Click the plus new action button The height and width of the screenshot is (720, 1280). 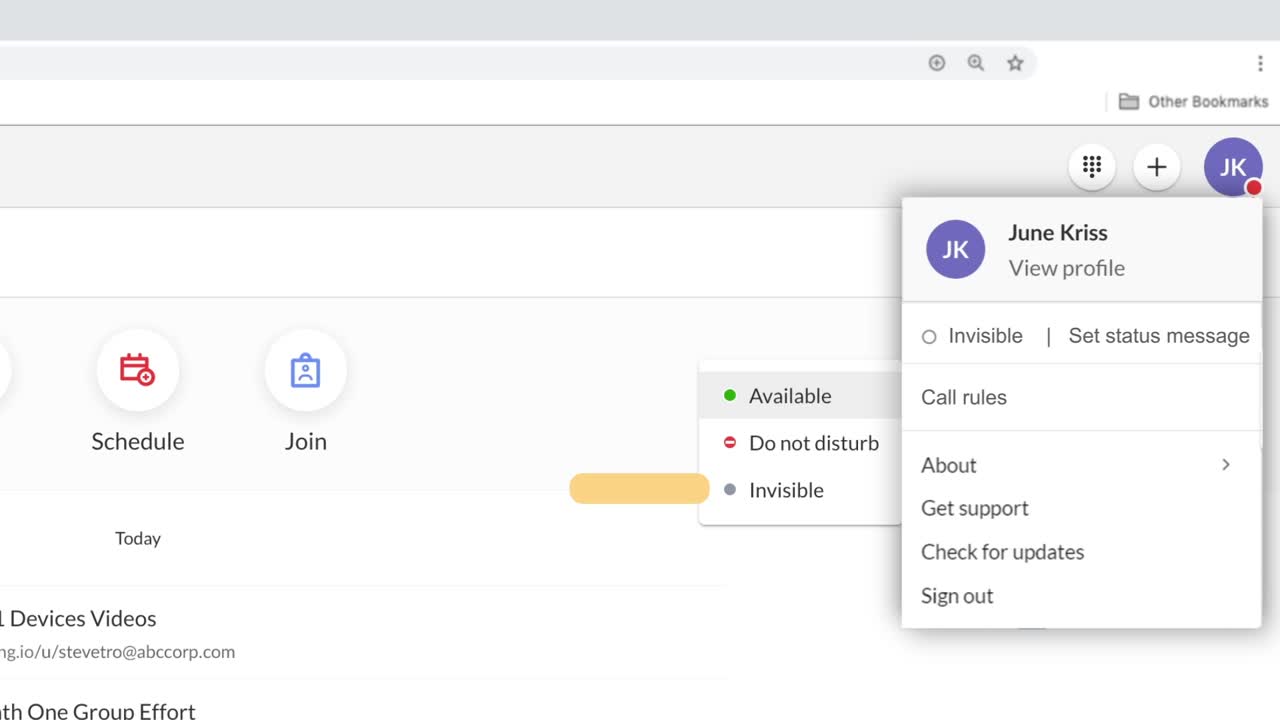pos(1157,166)
